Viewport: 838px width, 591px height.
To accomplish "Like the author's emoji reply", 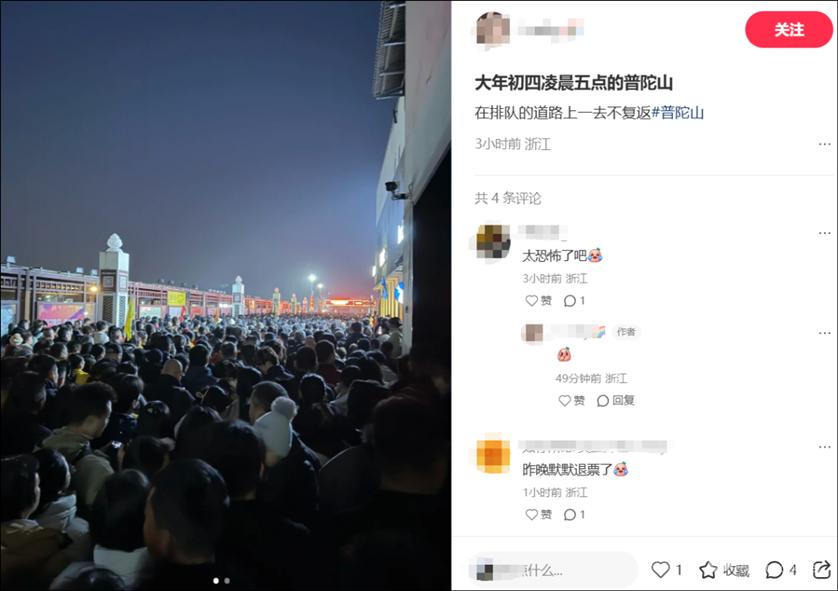I will coord(571,401).
